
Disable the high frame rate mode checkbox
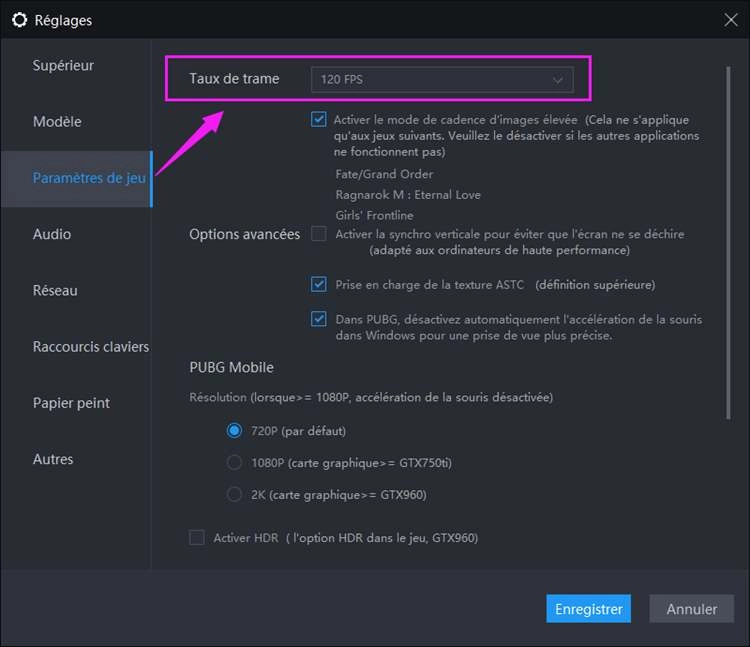(319, 119)
